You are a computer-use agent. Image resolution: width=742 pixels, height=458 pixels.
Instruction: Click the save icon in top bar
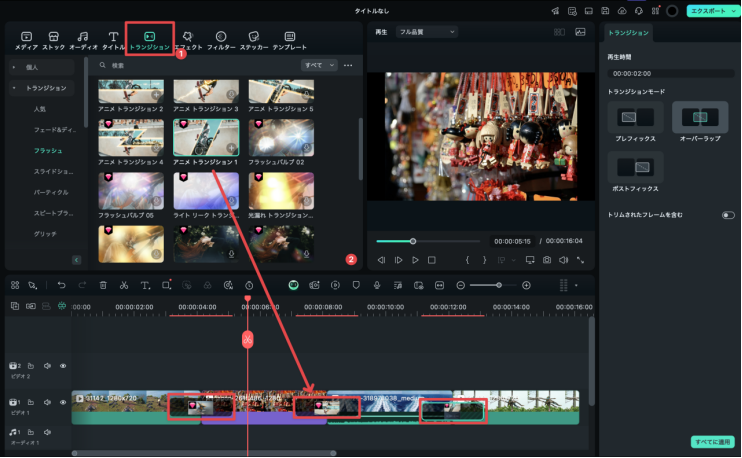tap(606, 10)
